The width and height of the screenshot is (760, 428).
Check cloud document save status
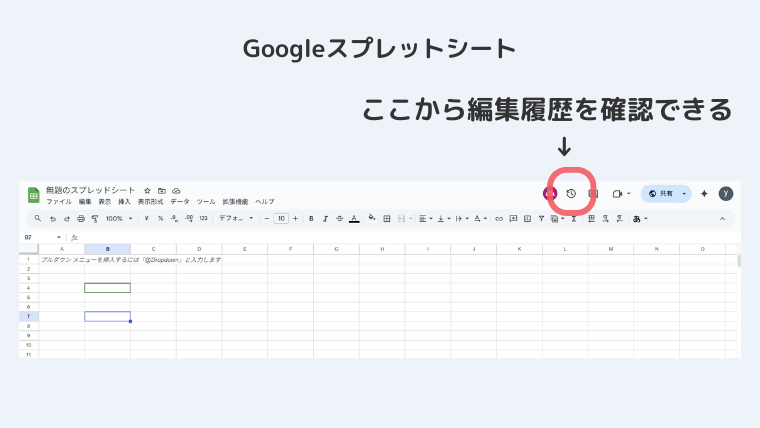pyautogui.click(x=176, y=190)
